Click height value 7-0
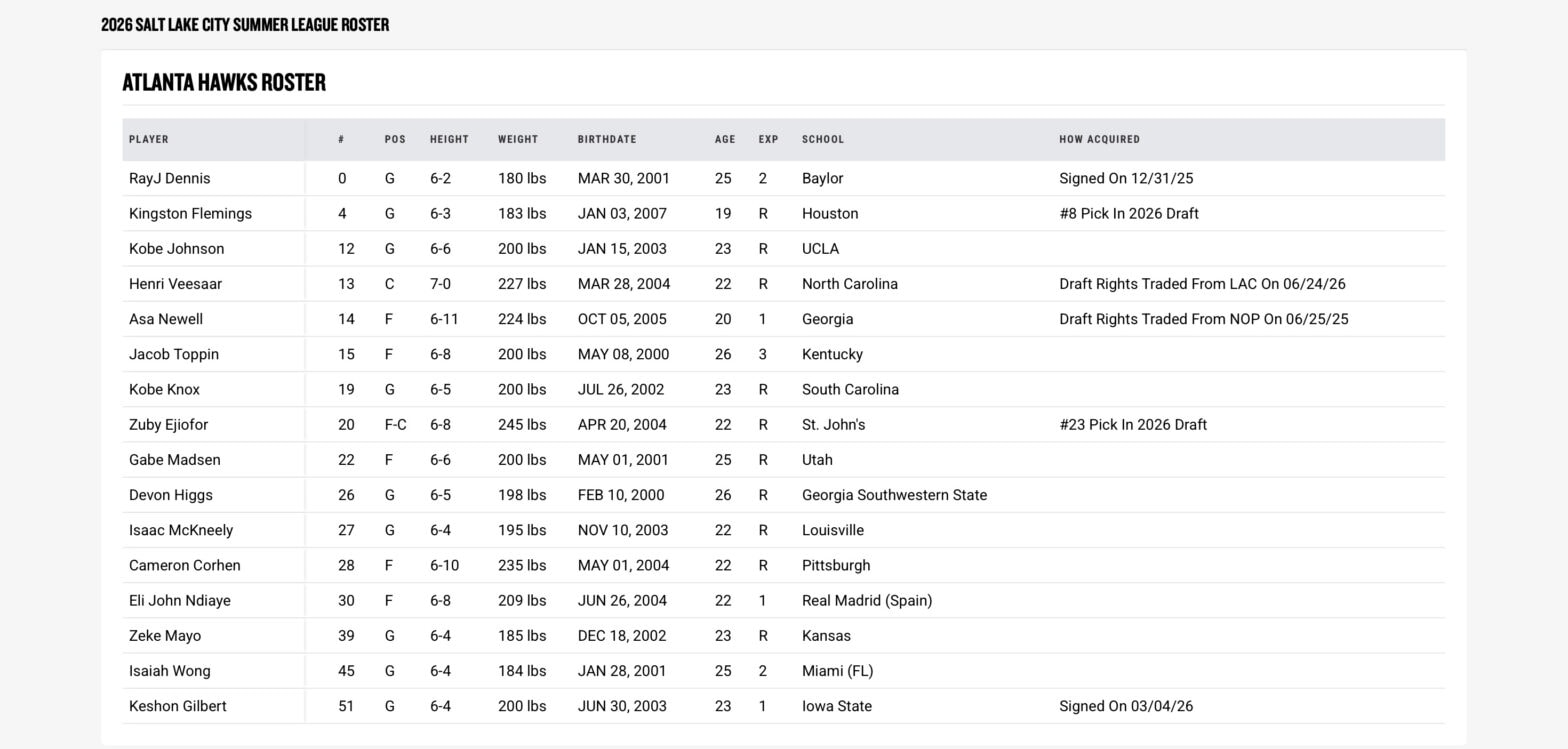The image size is (1568, 749). (x=440, y=284)
